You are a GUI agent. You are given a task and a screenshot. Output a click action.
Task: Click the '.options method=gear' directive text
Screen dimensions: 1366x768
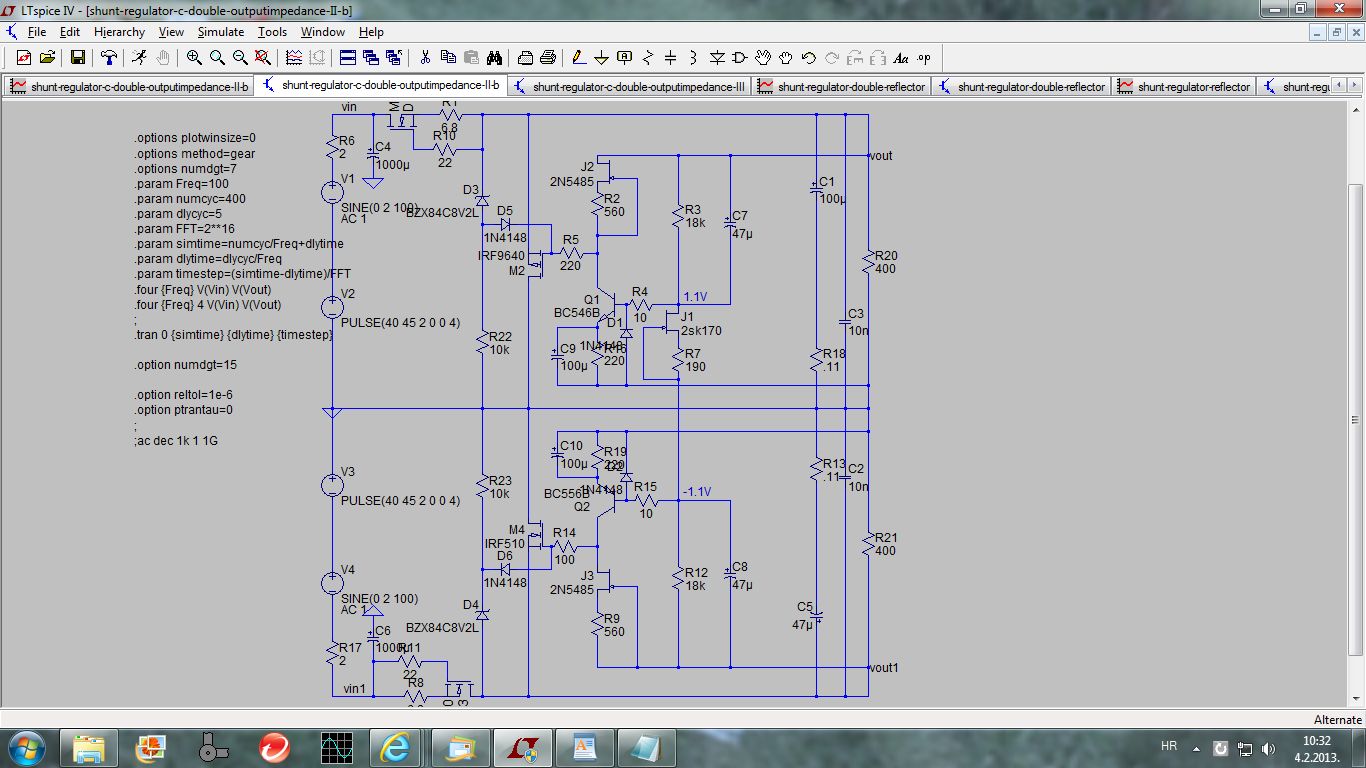pos(194,154)
